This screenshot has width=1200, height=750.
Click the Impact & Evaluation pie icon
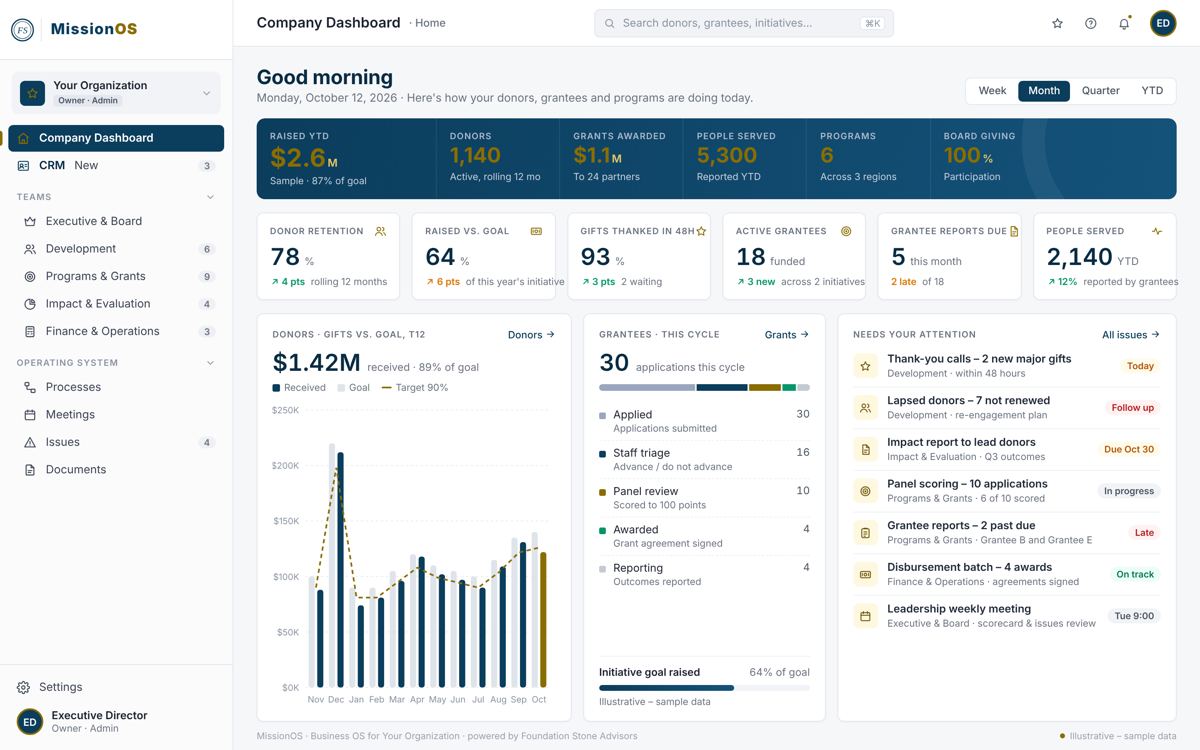(30, 304)
